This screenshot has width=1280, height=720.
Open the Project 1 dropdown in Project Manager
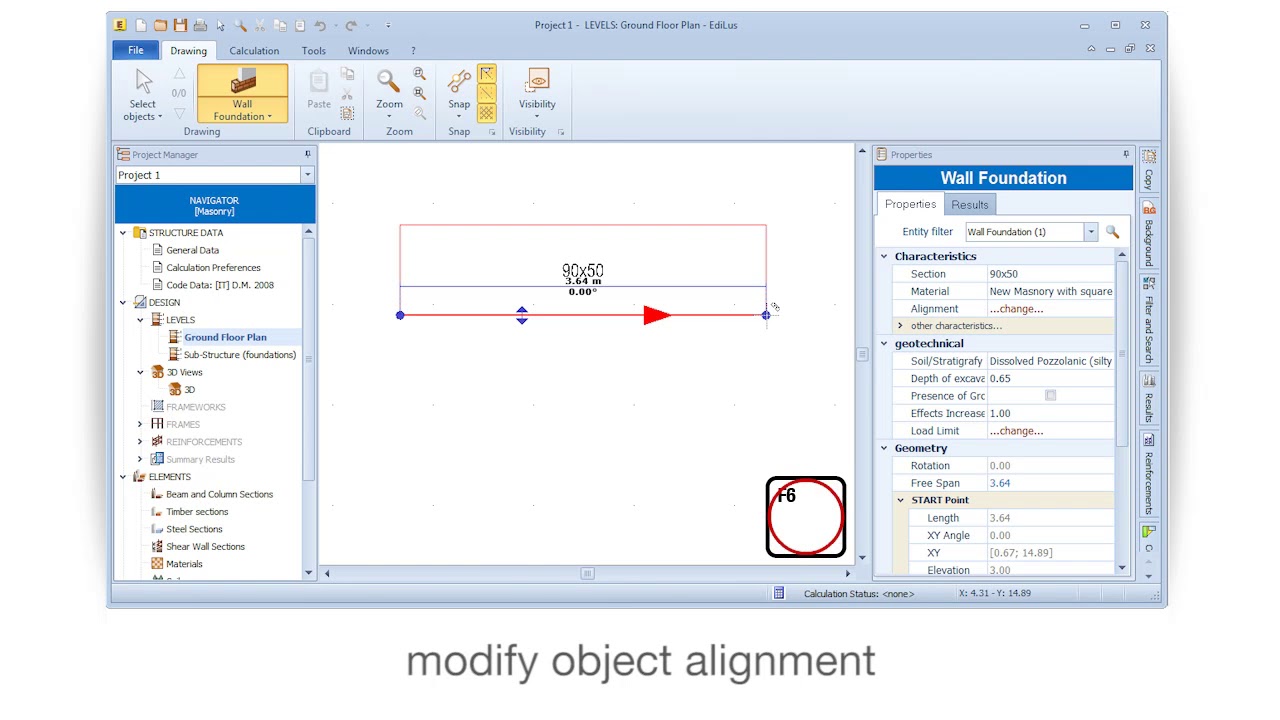(x=307, y=175)
